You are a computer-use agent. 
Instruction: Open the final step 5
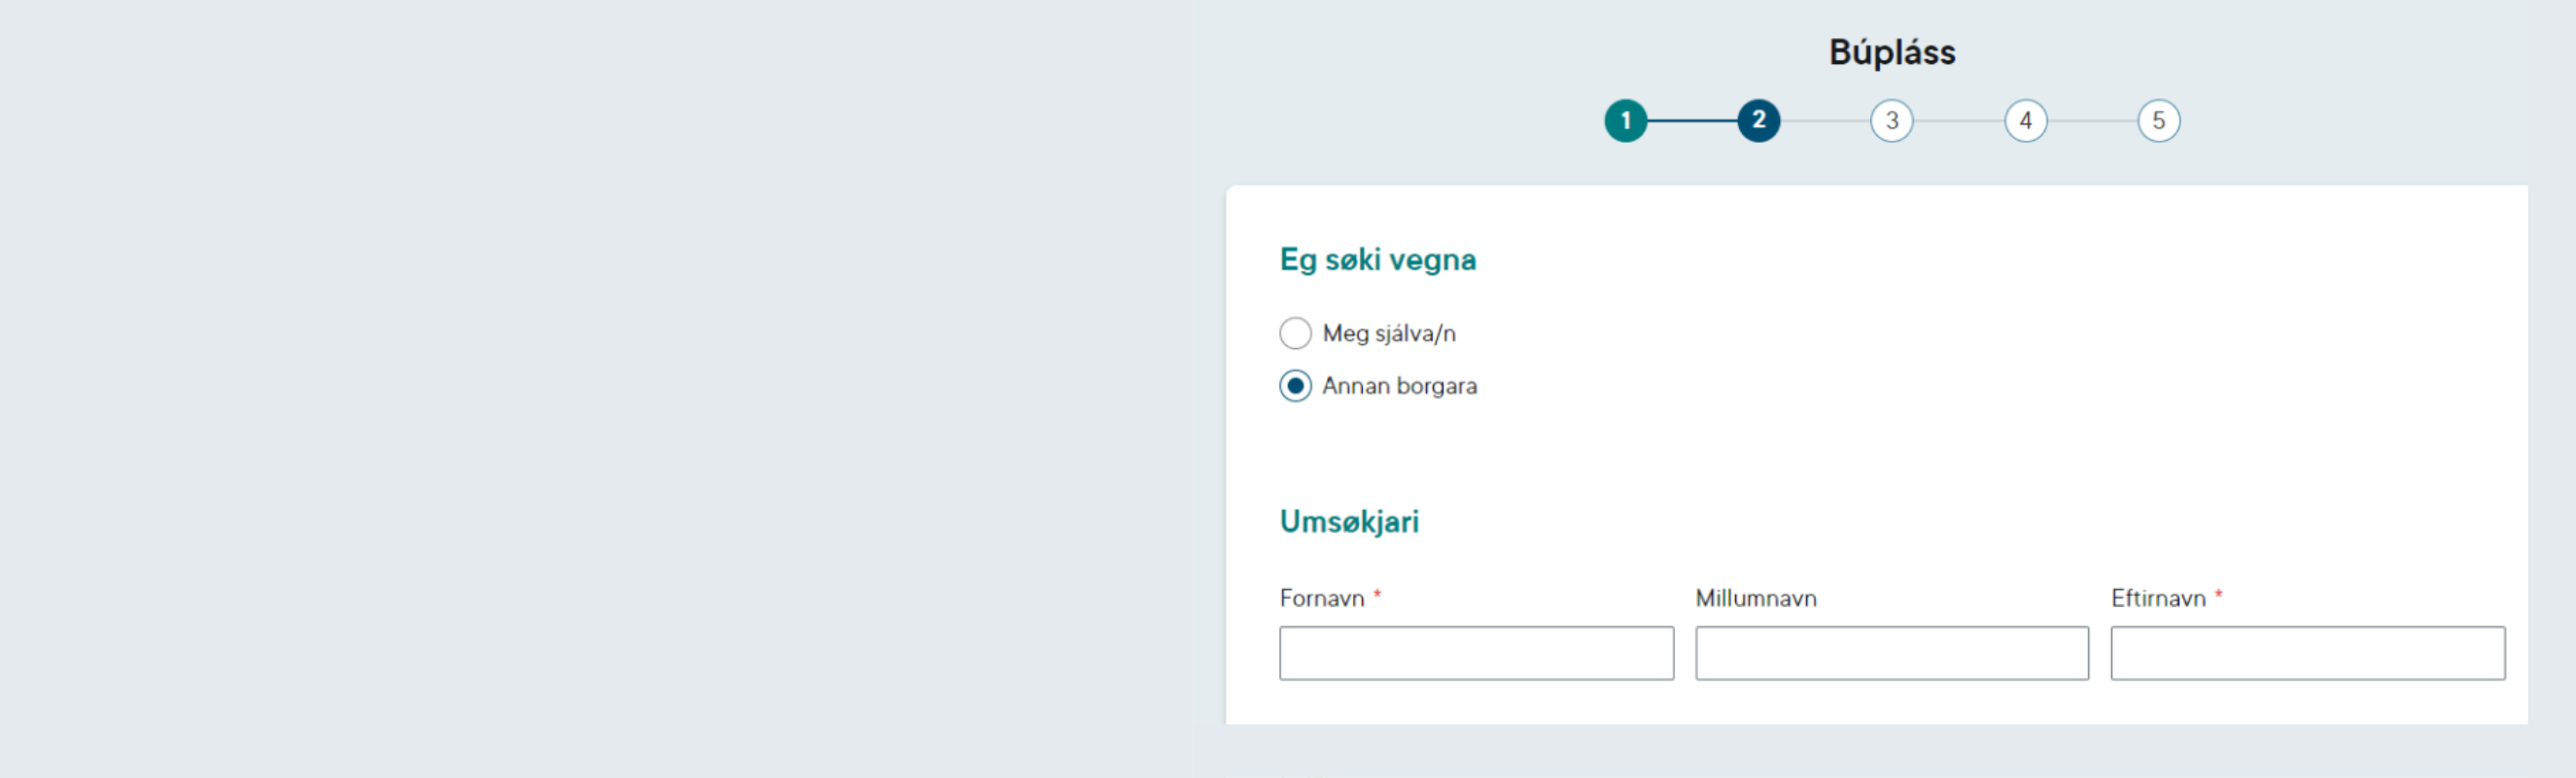pyautogui.click(x=2159, y=121)
